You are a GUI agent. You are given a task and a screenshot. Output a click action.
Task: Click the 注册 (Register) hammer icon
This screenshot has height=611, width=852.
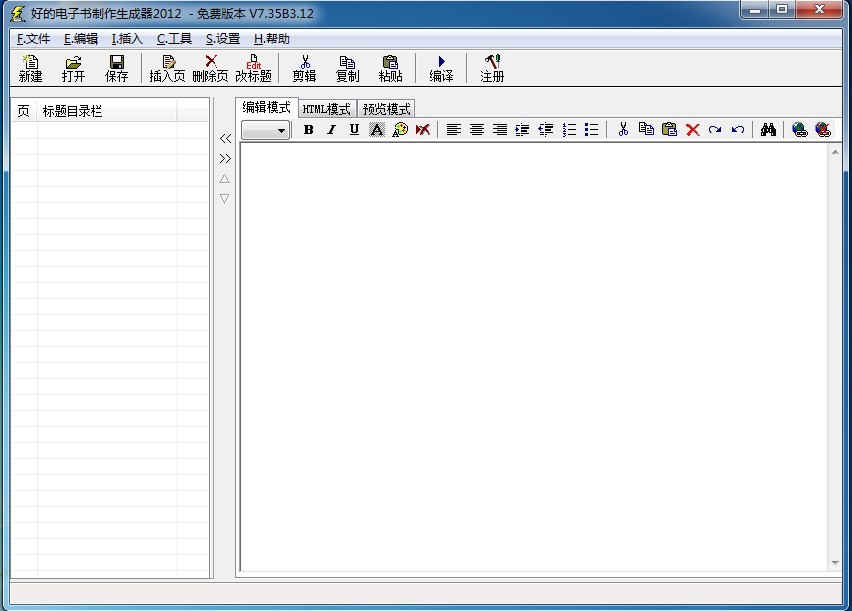coord(492,68)
